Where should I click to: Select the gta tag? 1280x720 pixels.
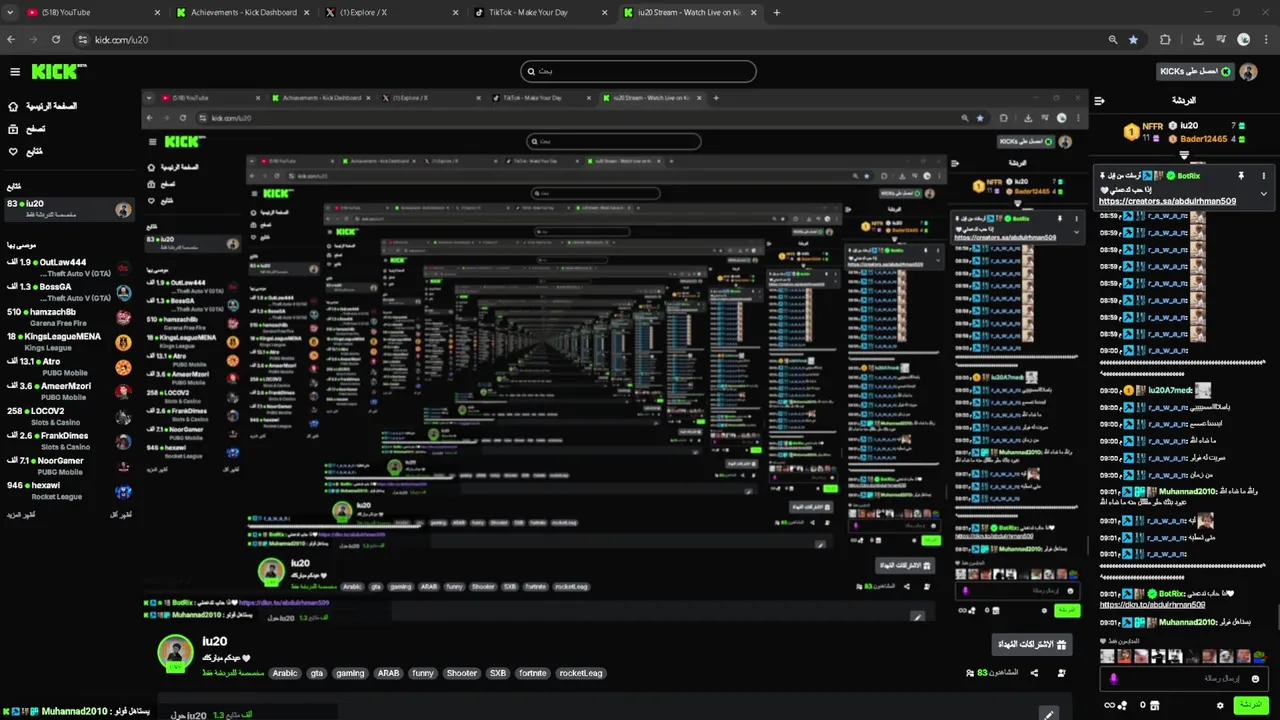(317, 673)
